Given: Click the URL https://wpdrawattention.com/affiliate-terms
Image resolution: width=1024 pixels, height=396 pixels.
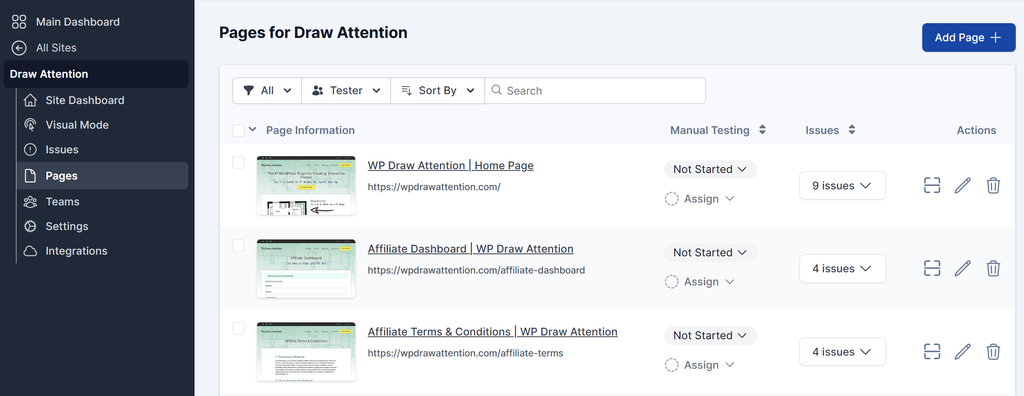Looking at the screenshot, I should [x=465, y=353].
